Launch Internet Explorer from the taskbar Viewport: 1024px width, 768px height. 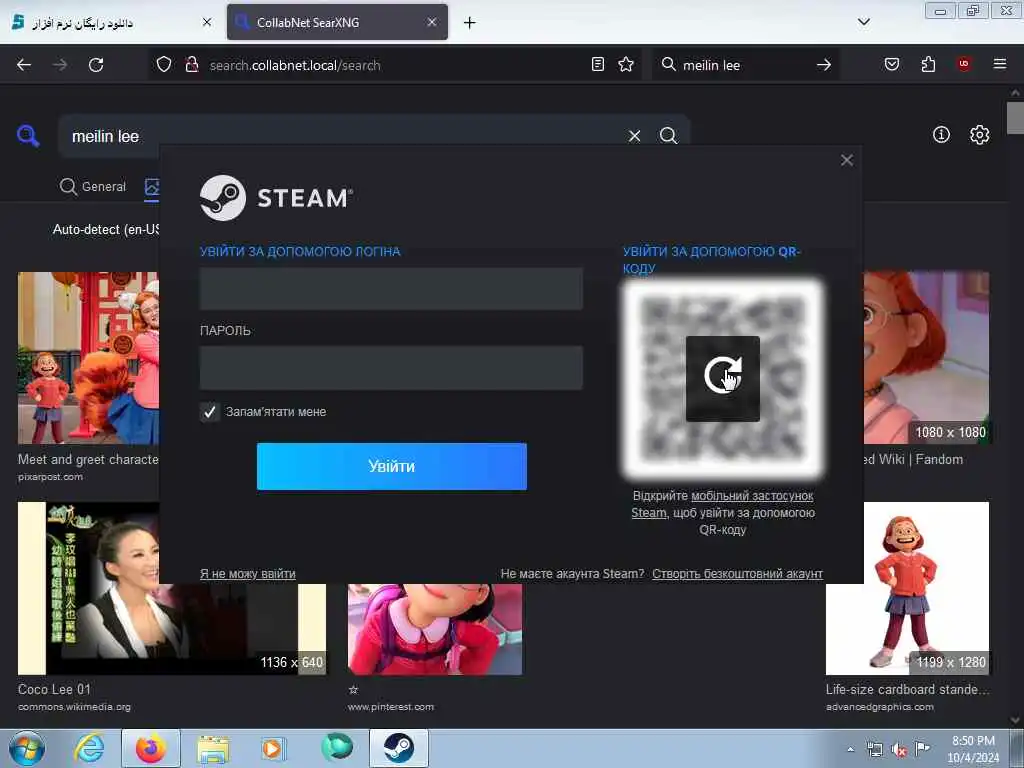[89, 748]
